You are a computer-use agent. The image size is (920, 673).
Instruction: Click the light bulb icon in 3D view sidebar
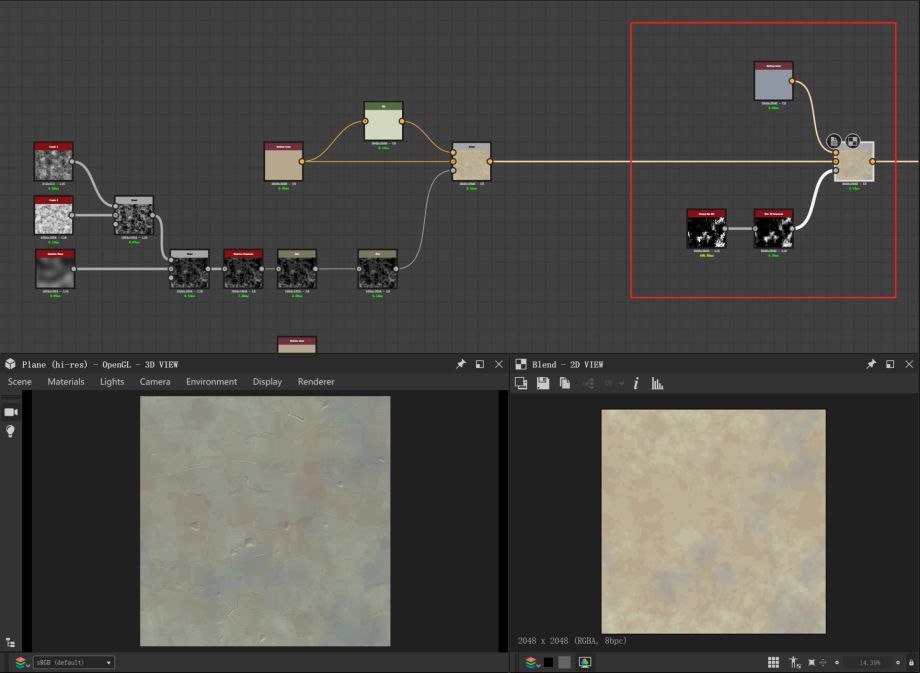click(10, 431)
